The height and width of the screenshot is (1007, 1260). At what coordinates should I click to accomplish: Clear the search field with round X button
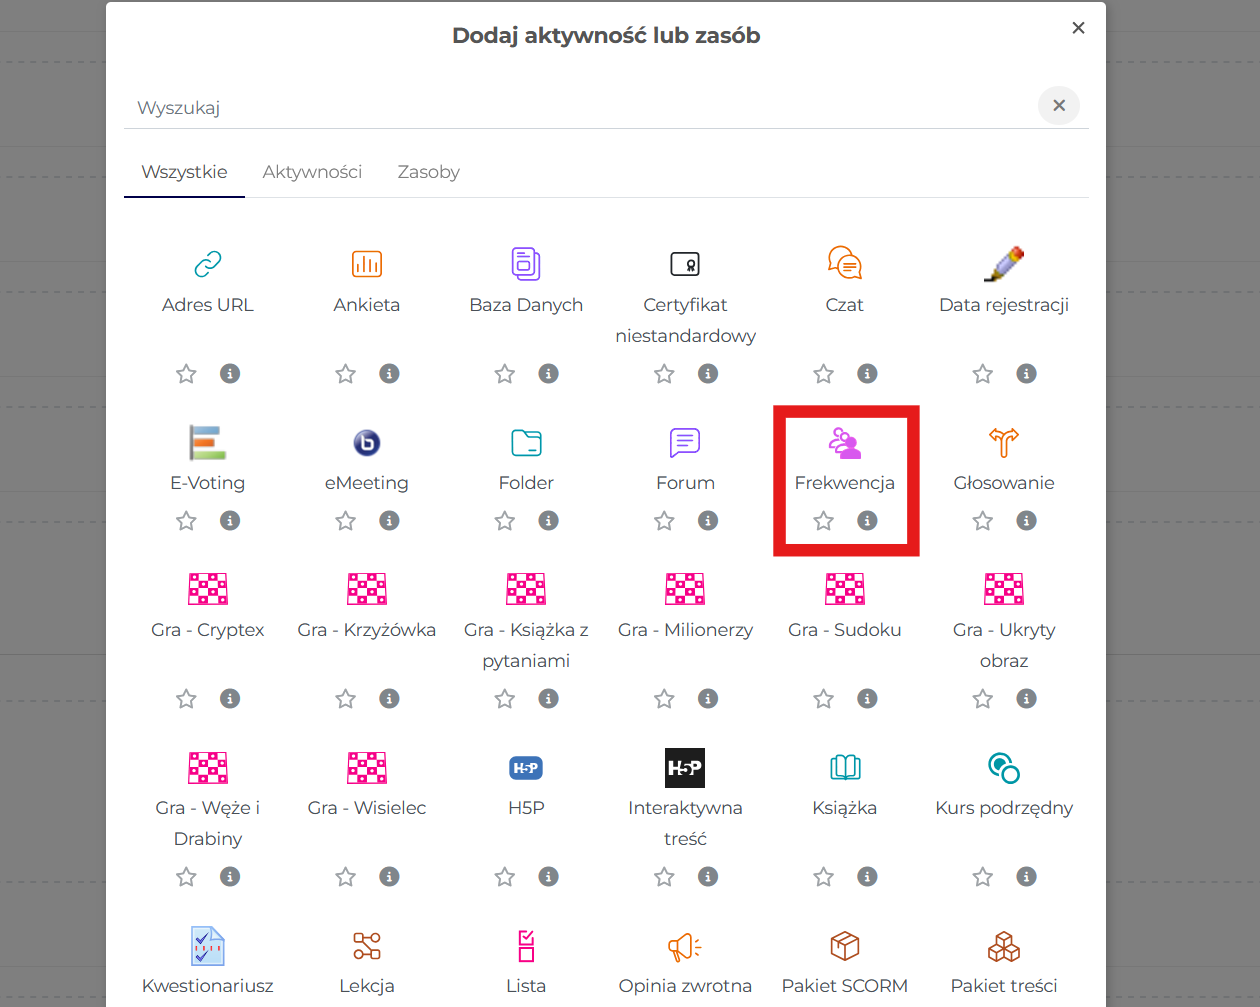tap(1058, 106)
